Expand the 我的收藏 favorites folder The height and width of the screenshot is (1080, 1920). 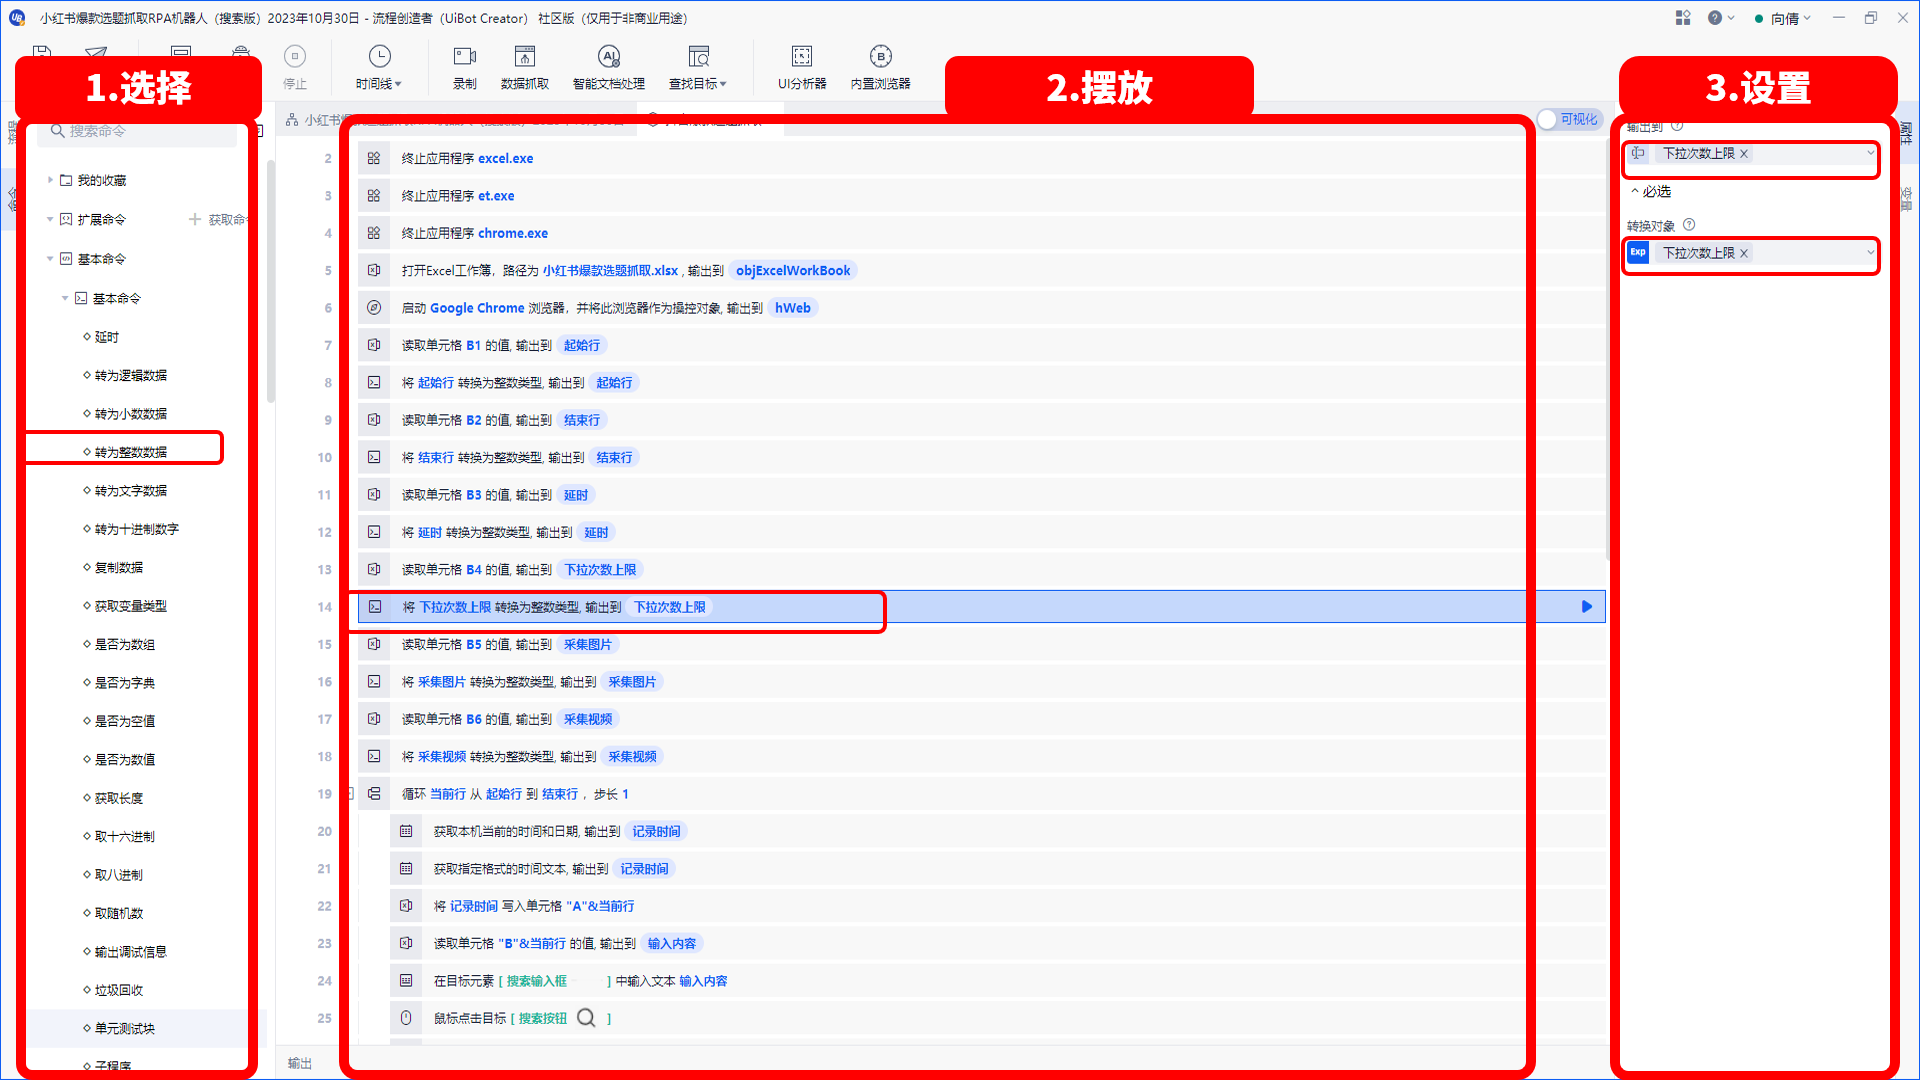pos(50,181)
